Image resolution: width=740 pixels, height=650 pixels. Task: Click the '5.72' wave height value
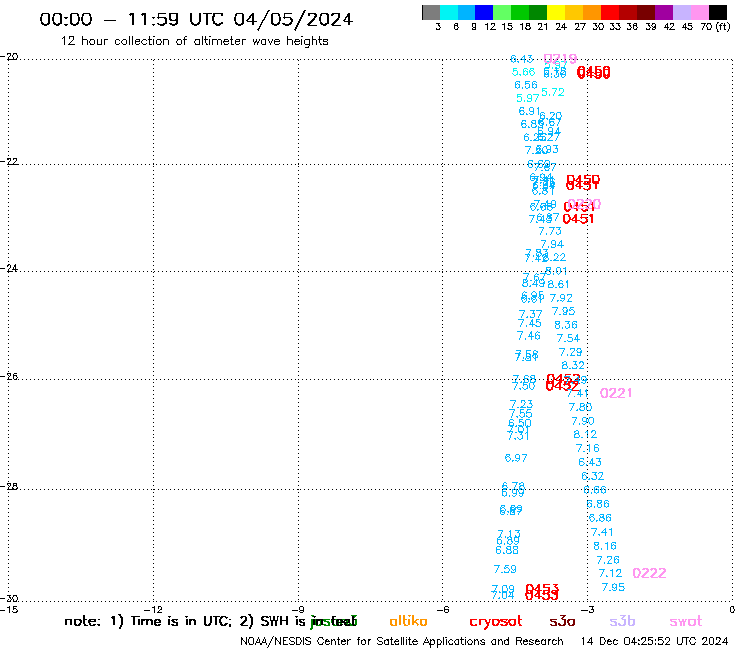pos(553,92)
